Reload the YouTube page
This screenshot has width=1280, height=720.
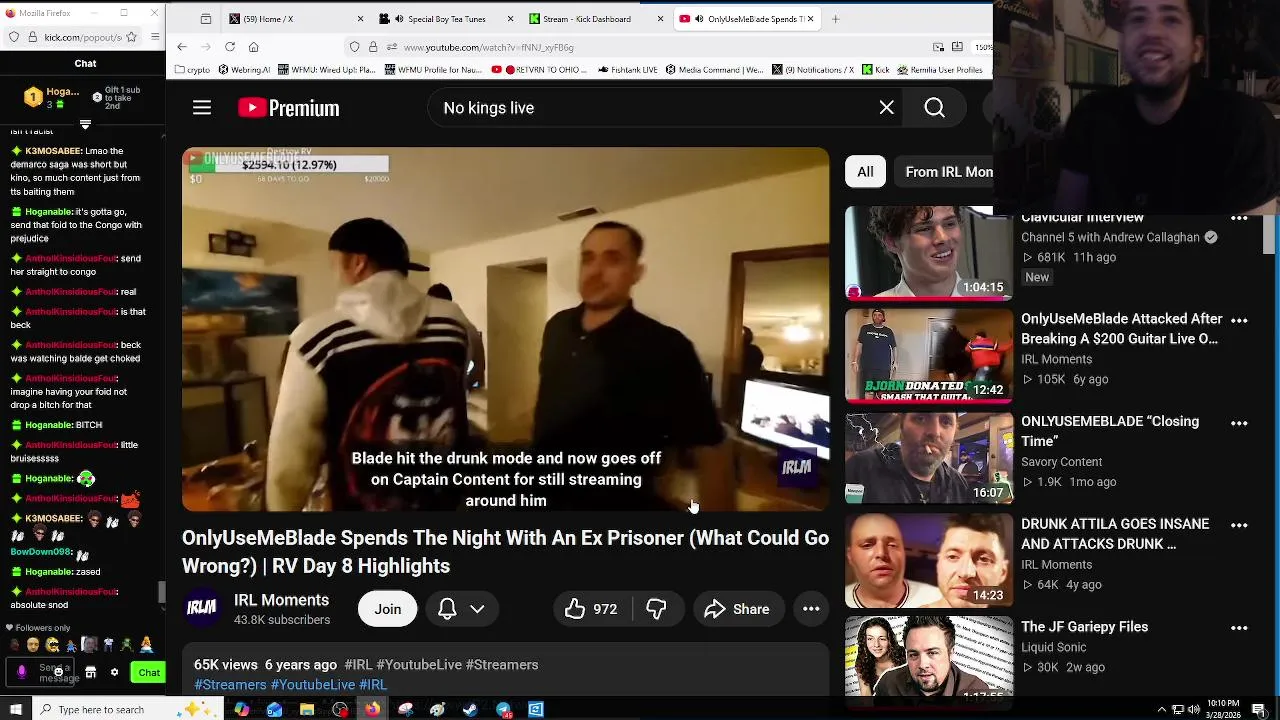230,47
